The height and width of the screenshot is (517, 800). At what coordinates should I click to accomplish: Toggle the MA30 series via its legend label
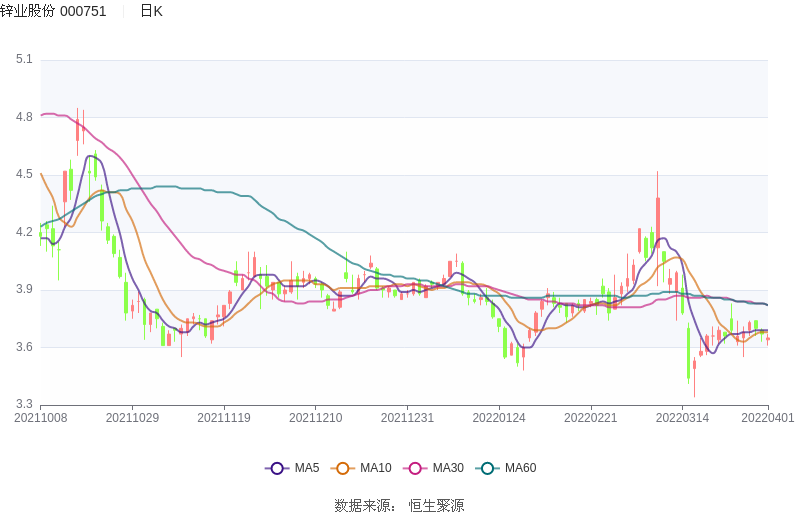coord(448,468)
